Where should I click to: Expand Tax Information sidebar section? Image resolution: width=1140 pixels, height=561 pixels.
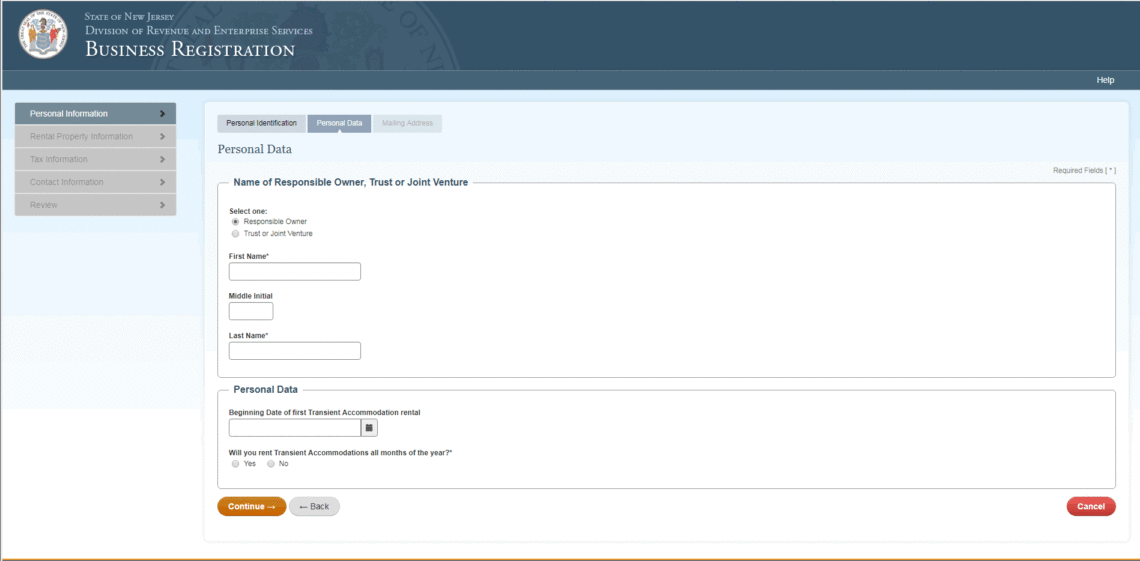tap(95, 160)
